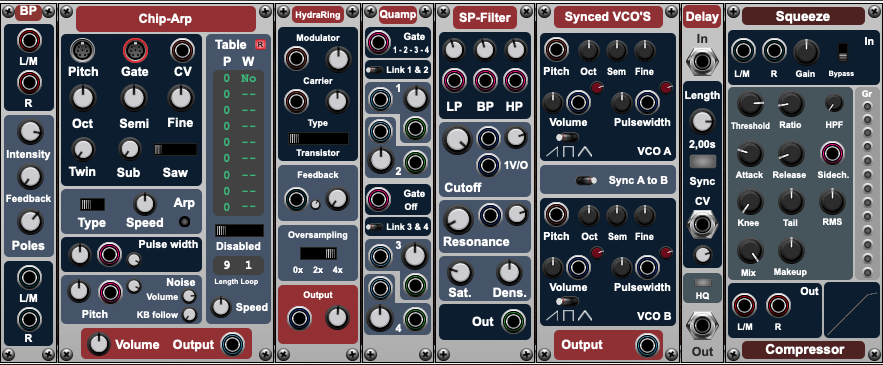Adjust the Oct knob on Chip-Arp

(x=82, y=97)
